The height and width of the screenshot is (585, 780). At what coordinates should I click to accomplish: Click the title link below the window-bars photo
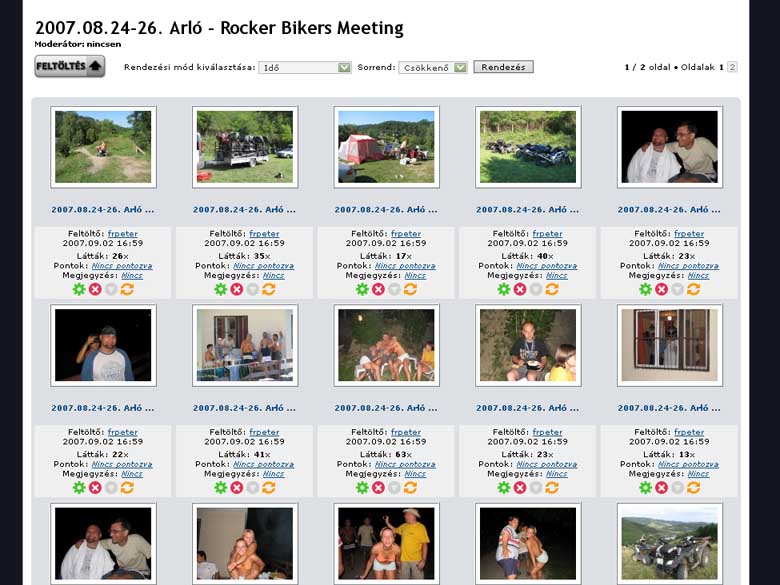(x=669, y=408)
